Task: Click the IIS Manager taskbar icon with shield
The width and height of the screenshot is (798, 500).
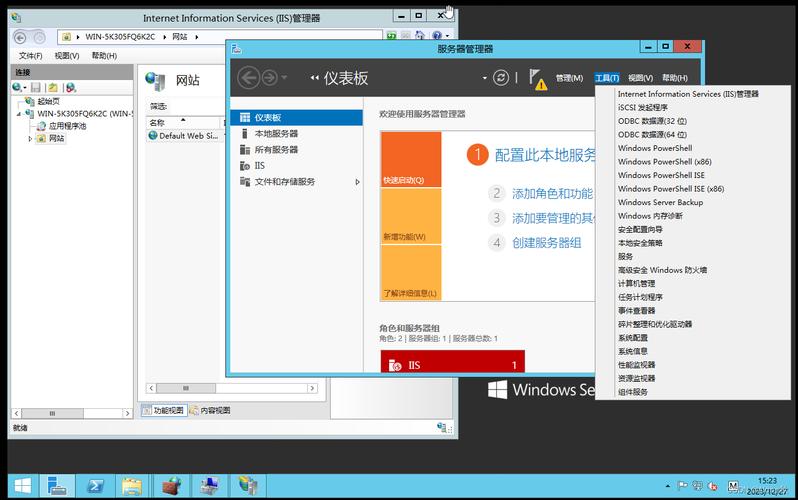Action: (248, 486)
